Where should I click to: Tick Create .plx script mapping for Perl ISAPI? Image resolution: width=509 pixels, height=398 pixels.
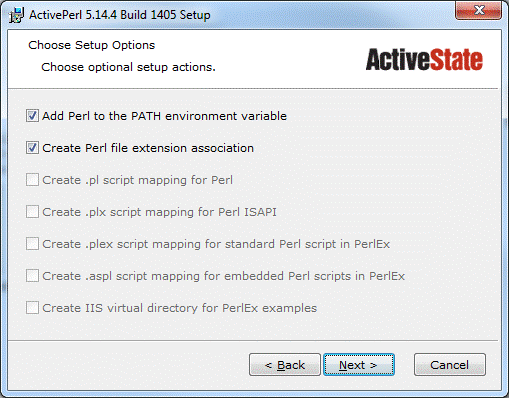tap(32, 212)
